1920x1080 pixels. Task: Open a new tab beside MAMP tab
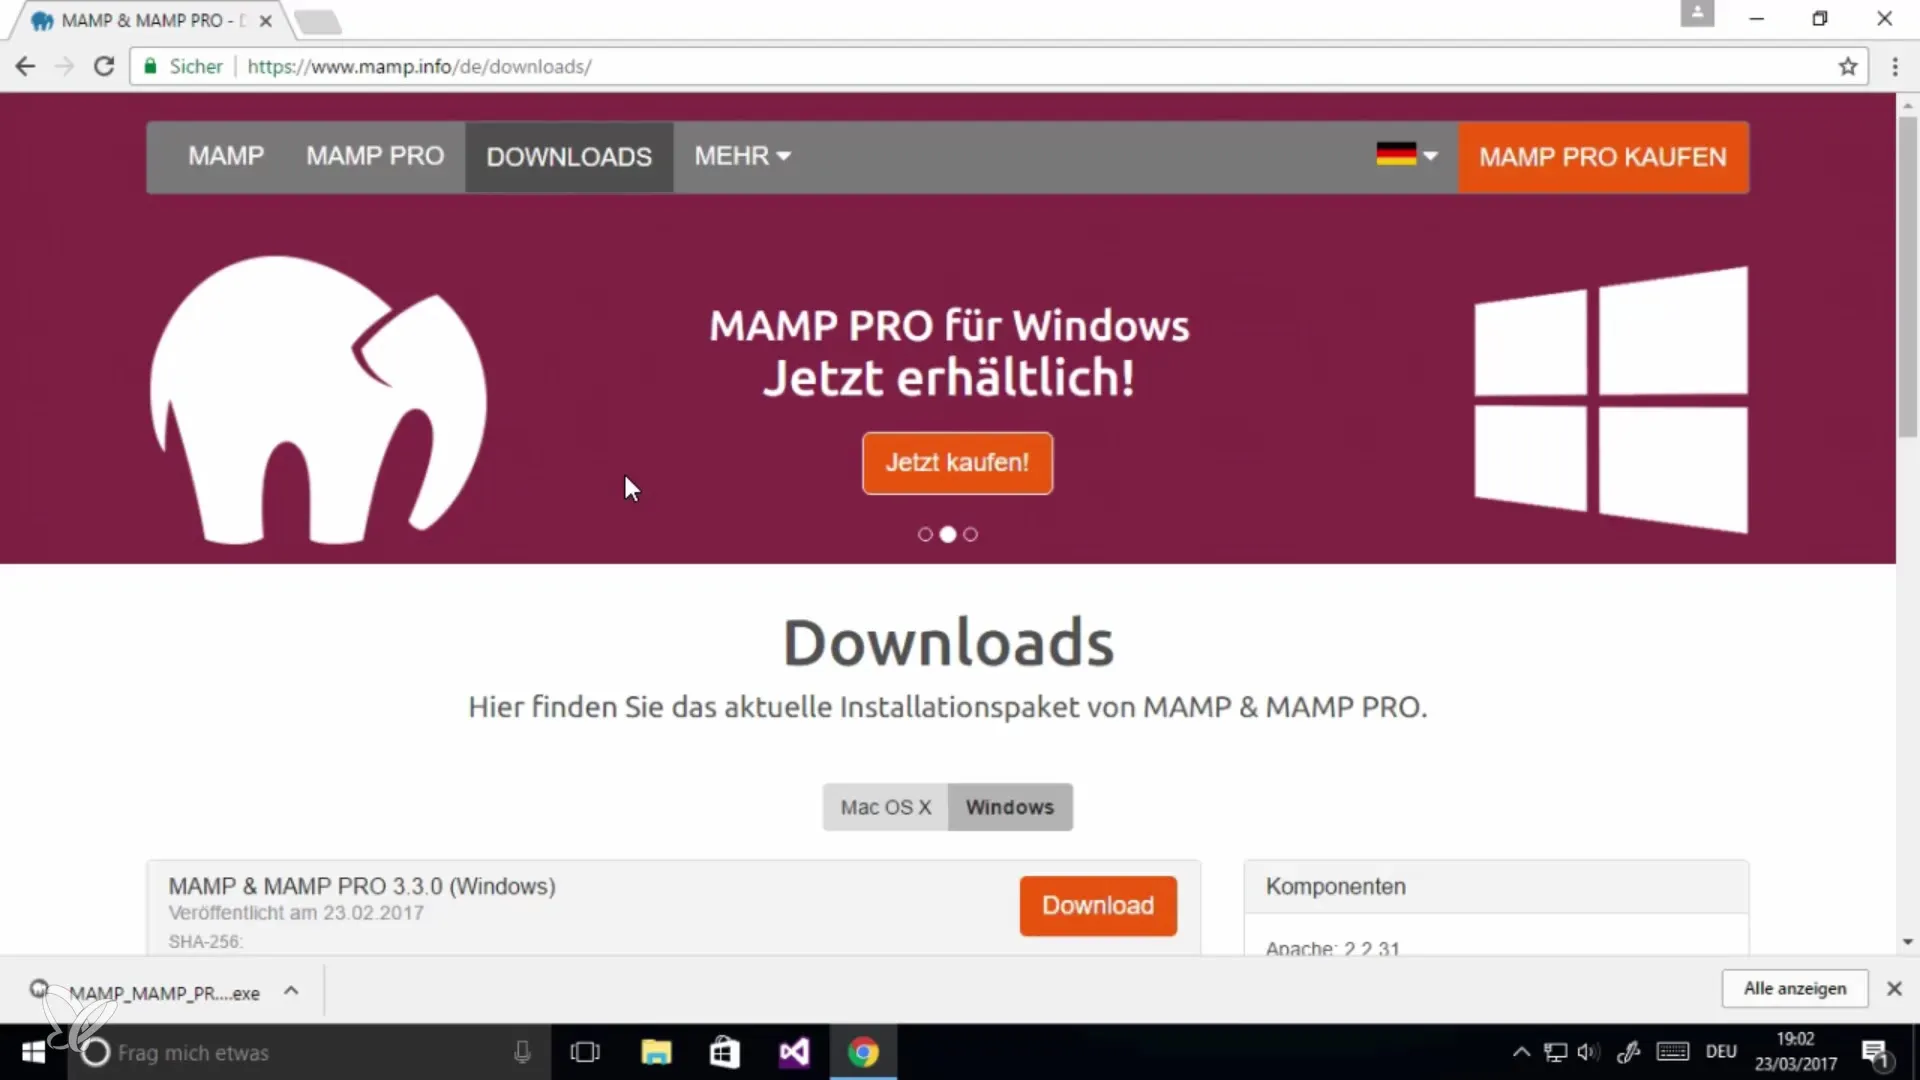pyautogui.click(x=318, y=21)
